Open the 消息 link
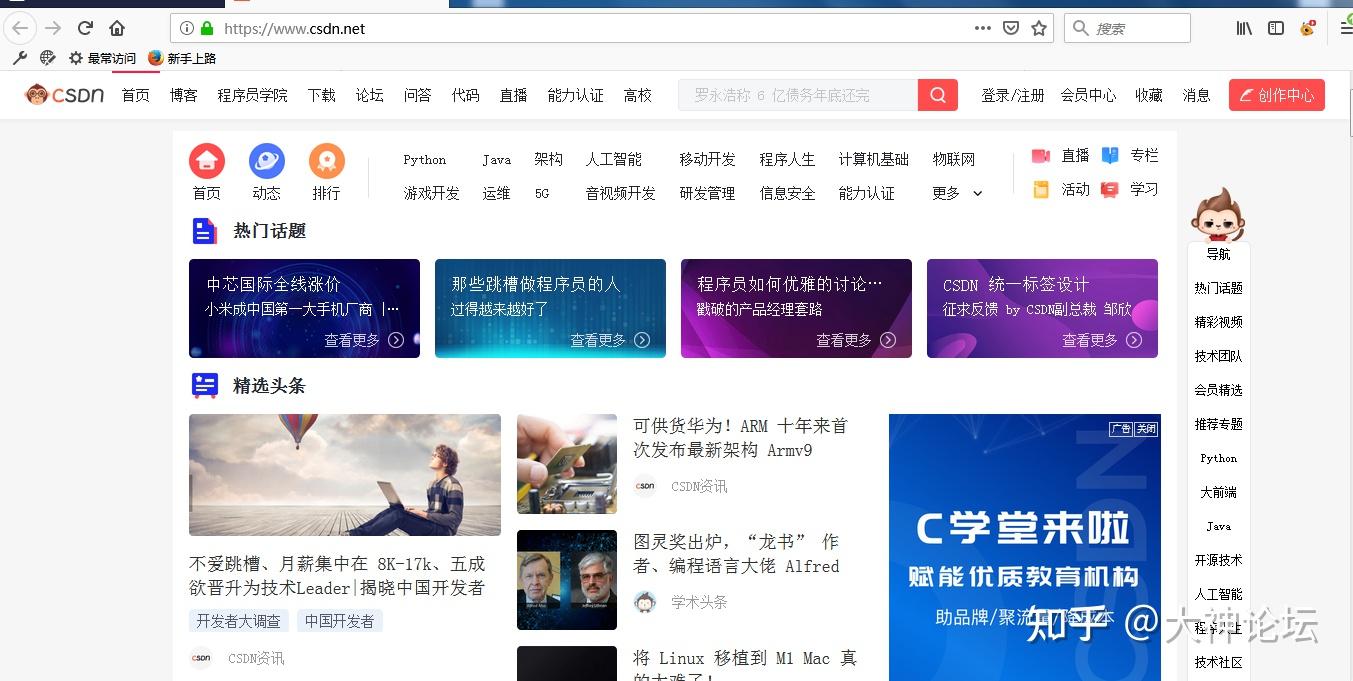The image size is (1353, 681). pos(1196,95)
